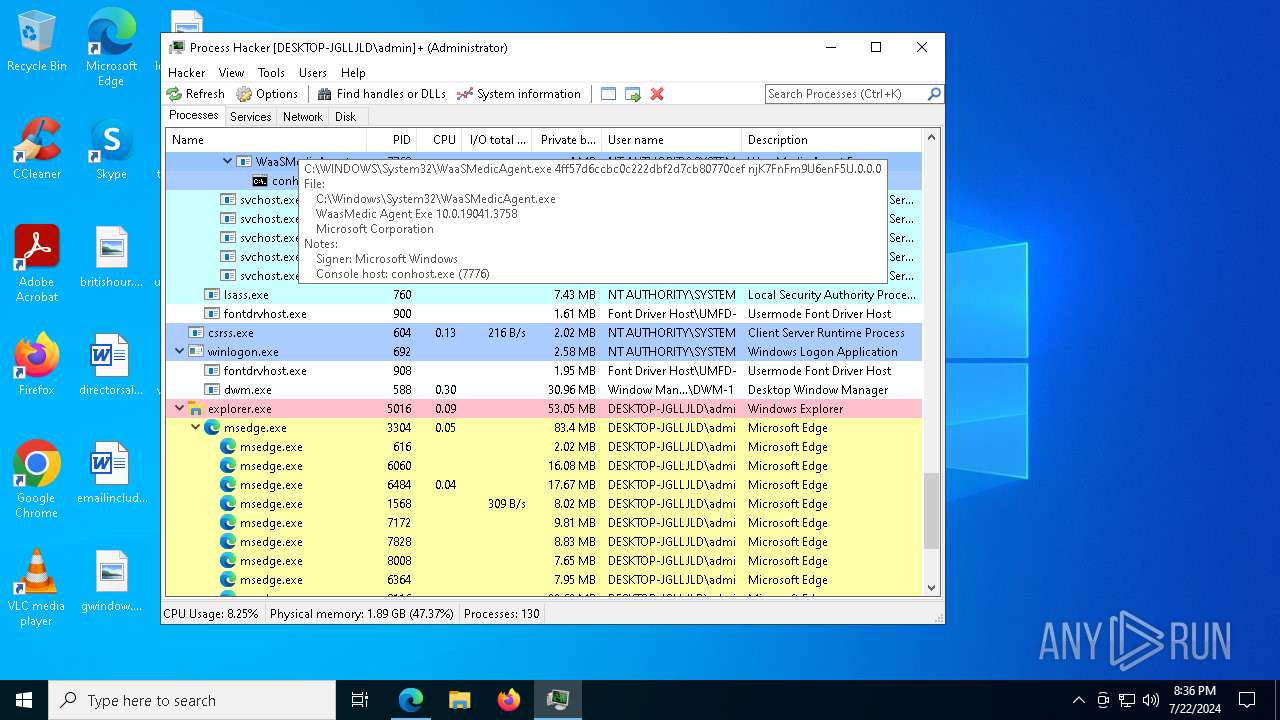Click Physical memory status bar entry
Screen dimensions: 1280x720
tap(361, 614)
